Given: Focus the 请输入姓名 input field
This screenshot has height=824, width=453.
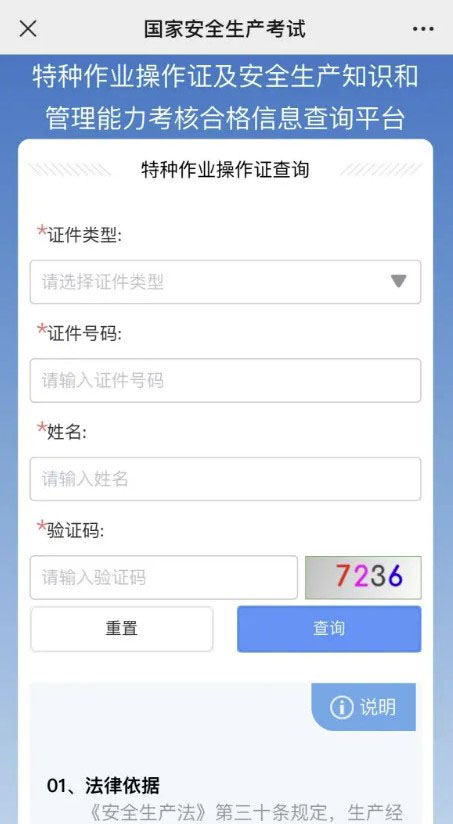Looking at the screenshot, I should [225, 479].
